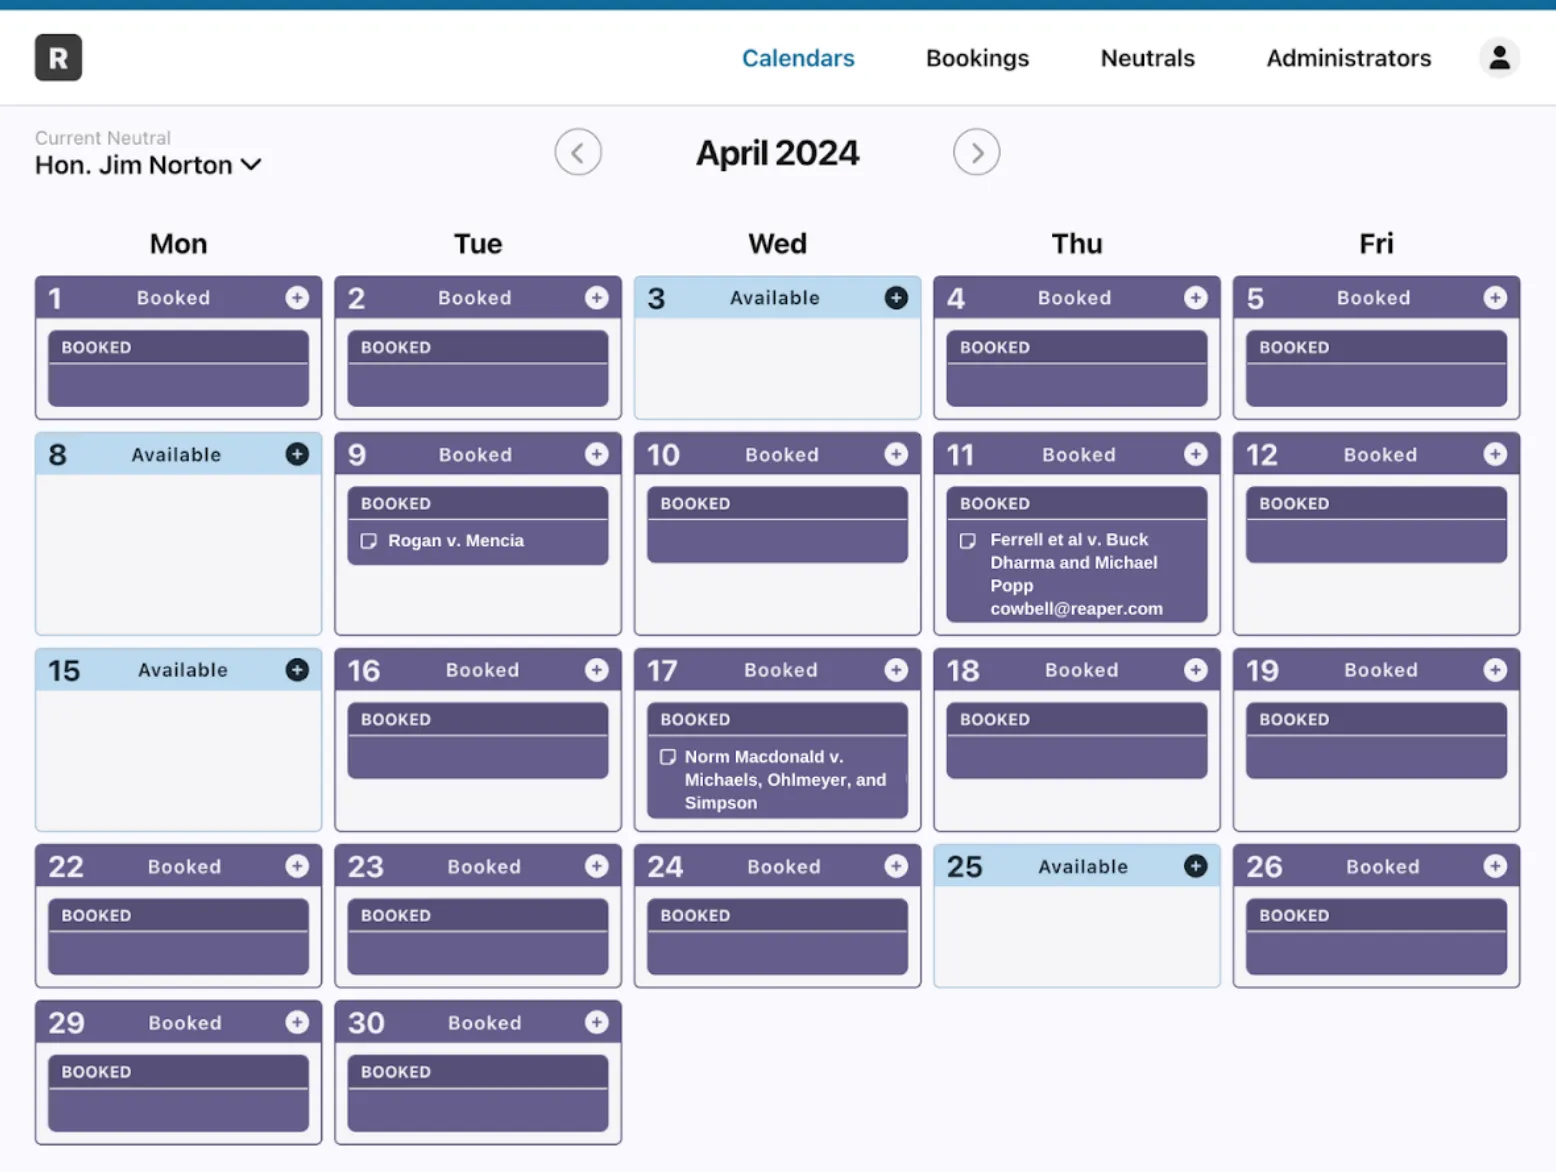Add entry on April 12 plus icon
This screenshot has height=1172, width=1556.
pos(1495,454)
